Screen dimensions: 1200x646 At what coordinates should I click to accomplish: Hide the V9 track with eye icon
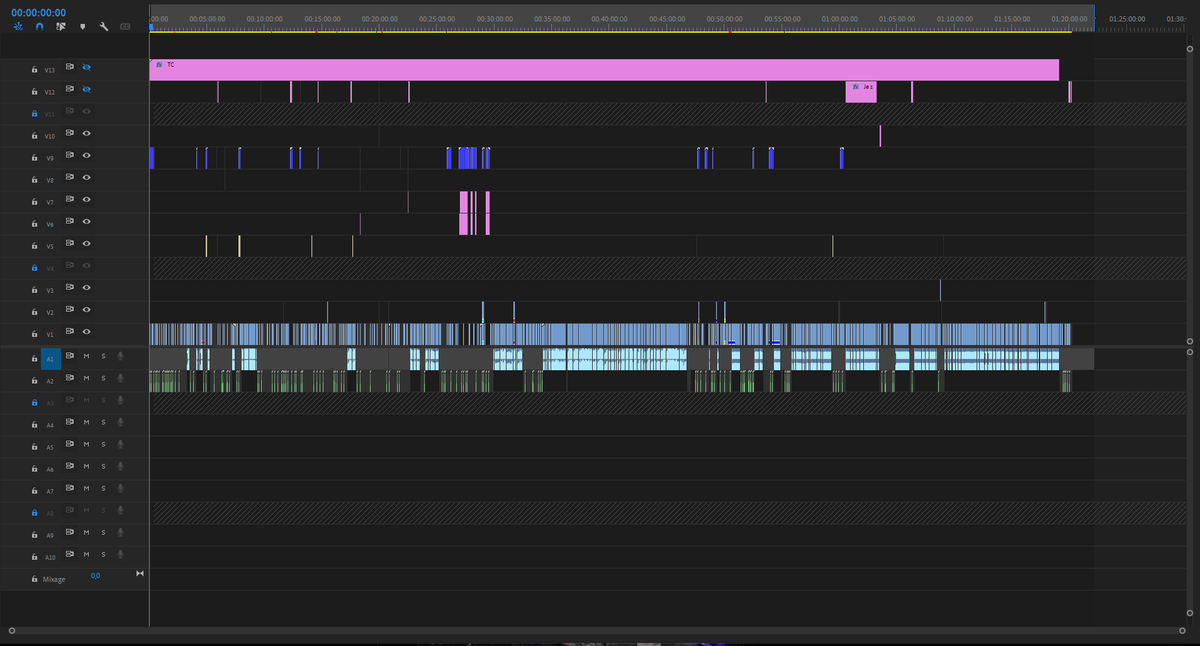pyautogui.click(x=87, y=155)
